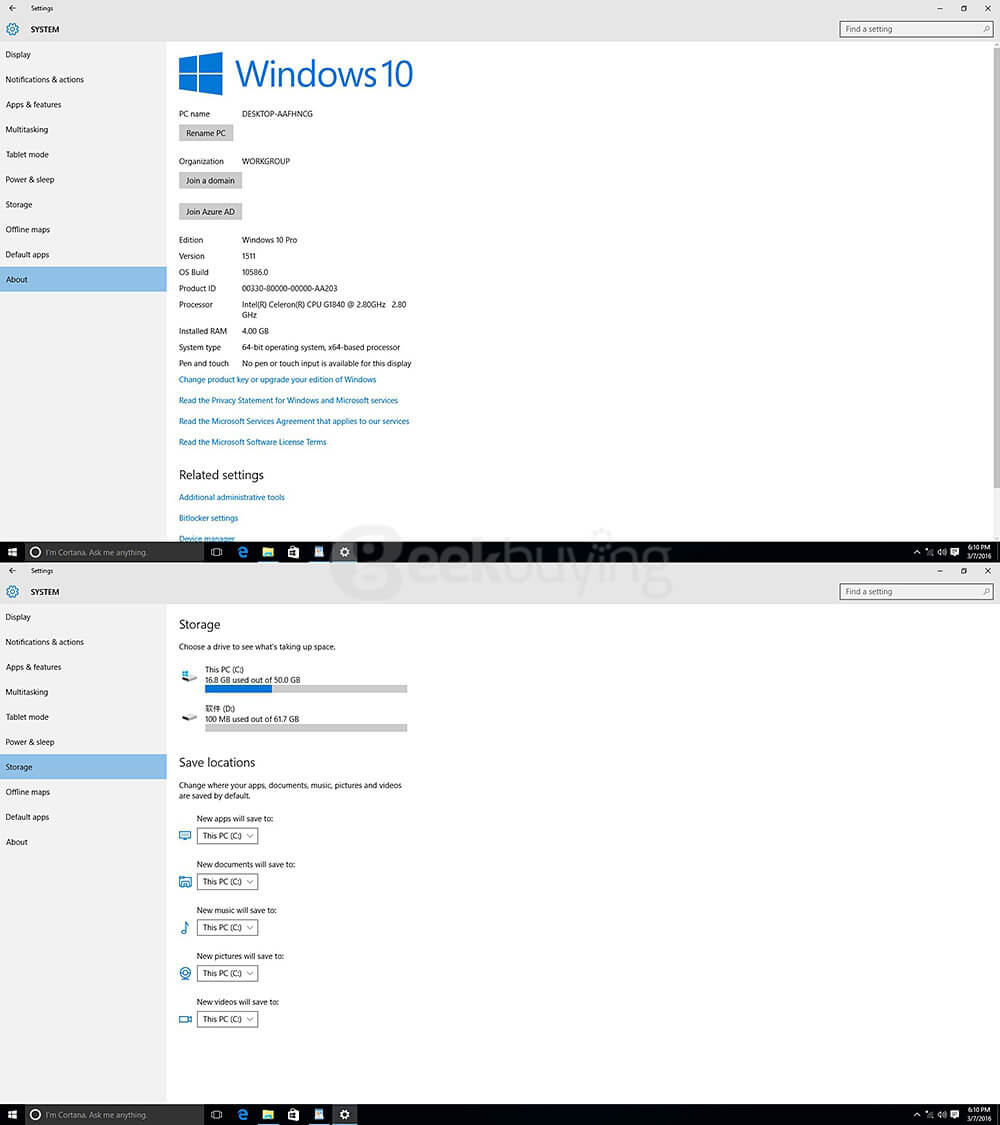Screen dimensions: 1000x1125
Task: Click the D: drive icon in Storage
Action: click(x=189, y=717)
